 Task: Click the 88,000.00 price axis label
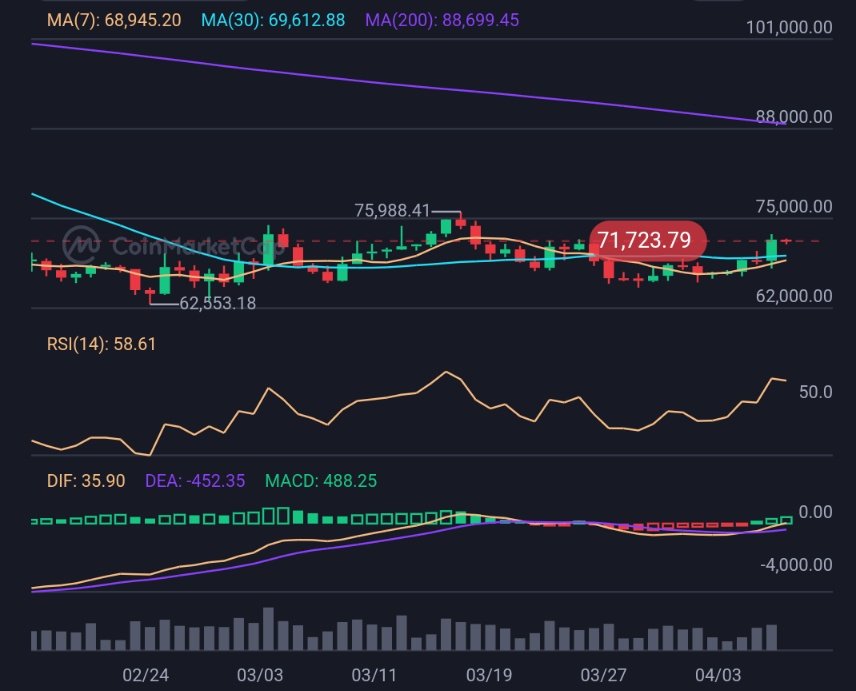794,117
